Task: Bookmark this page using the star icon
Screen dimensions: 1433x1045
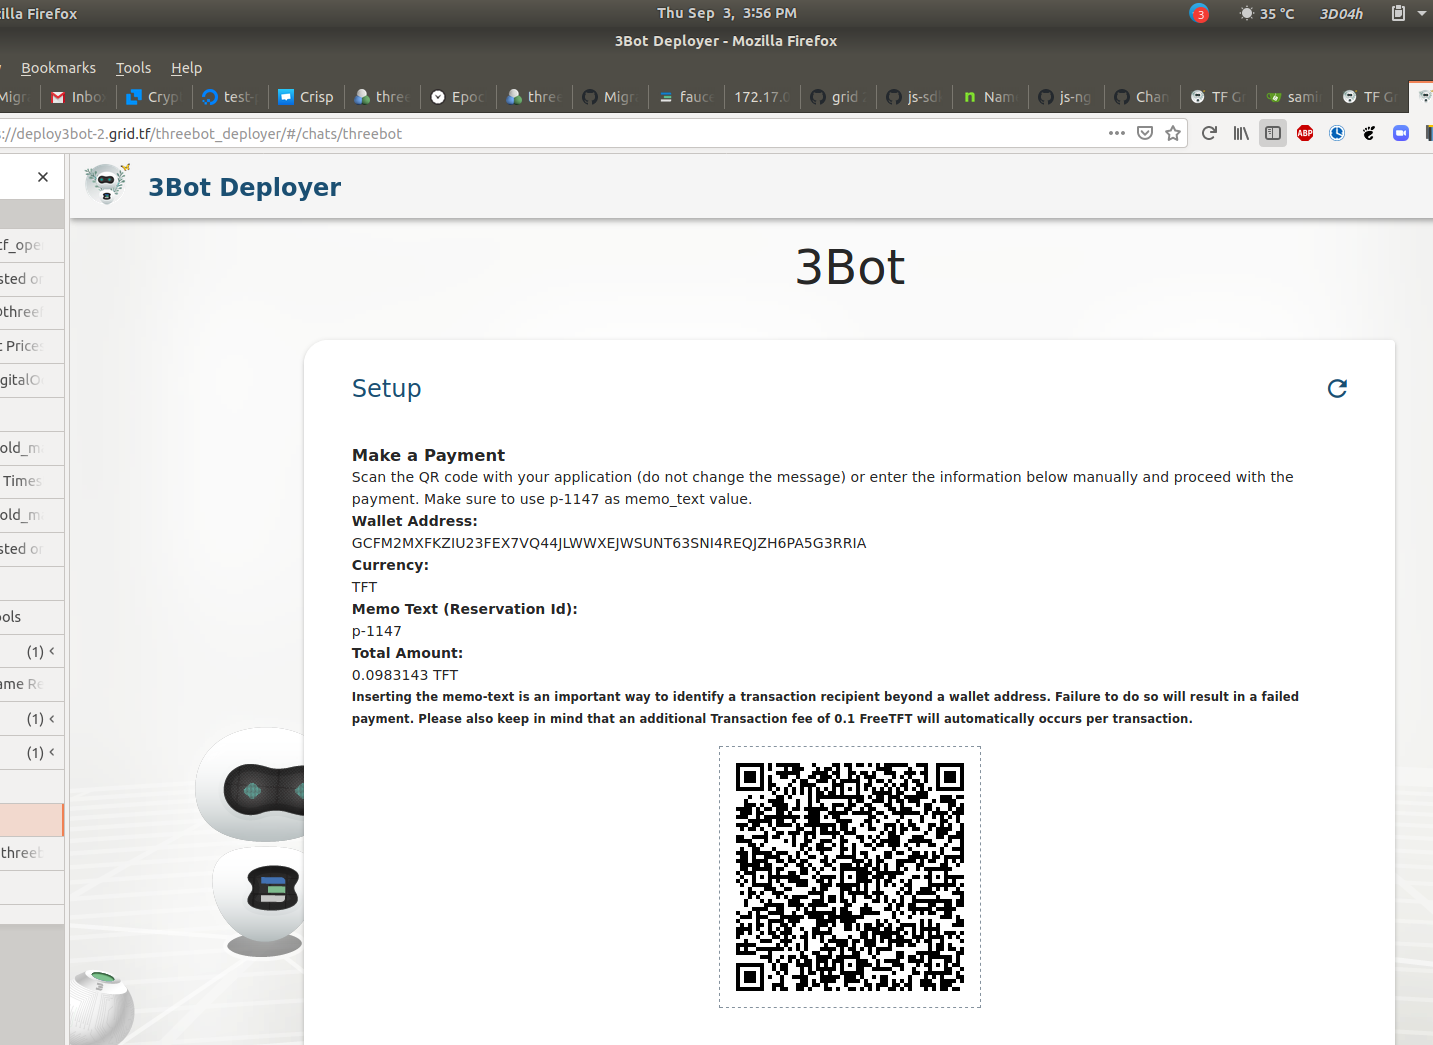Action: pos(1172,133)
